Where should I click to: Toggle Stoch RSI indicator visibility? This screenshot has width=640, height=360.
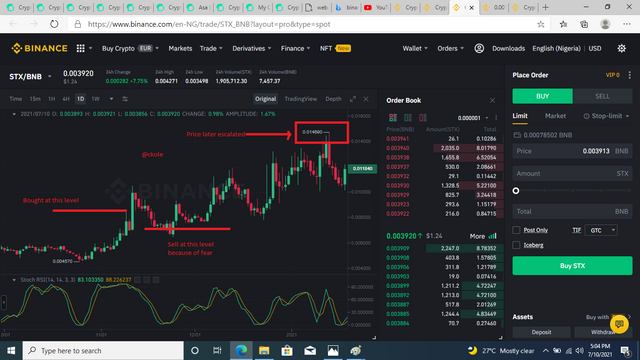tap(138, 280)
